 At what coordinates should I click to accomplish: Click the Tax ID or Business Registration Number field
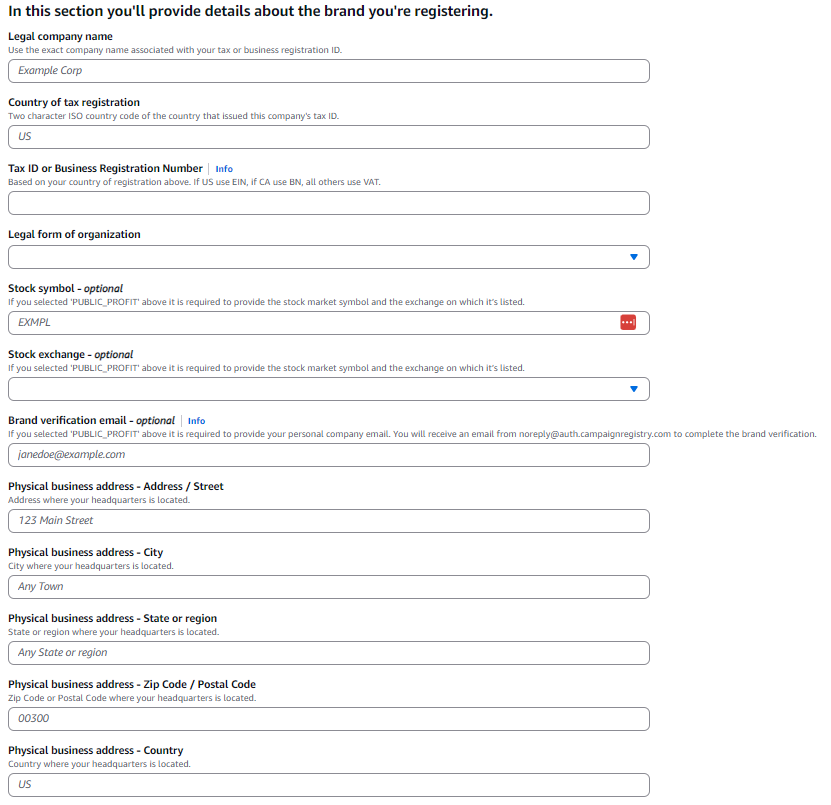coord(329,203)
